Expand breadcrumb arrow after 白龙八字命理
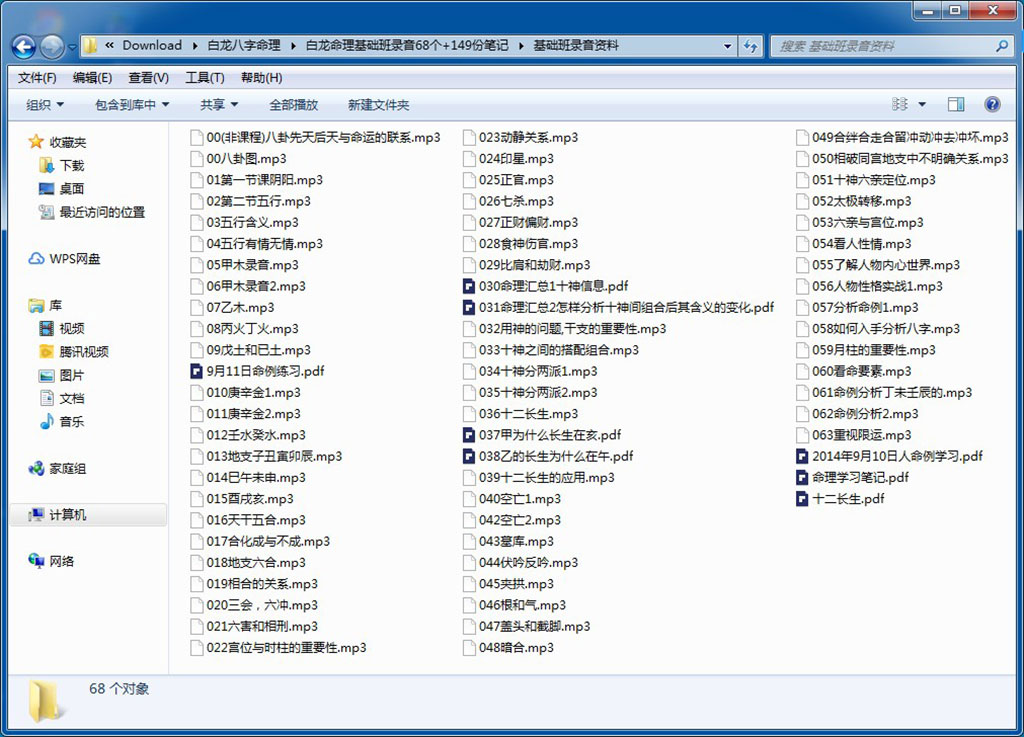The image size is (1024, 737). (x=293, y=46)
